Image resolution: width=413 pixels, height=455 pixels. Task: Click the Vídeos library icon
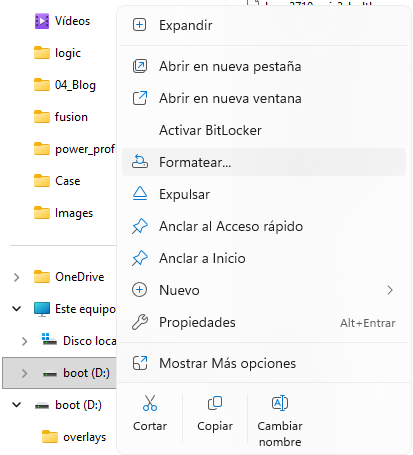pos(42,21)
